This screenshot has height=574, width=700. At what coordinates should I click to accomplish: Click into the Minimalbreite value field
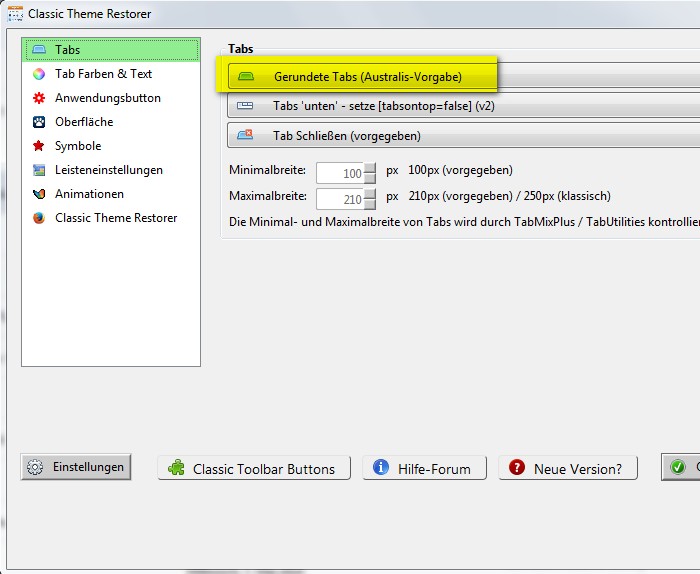tap(340, 173)
